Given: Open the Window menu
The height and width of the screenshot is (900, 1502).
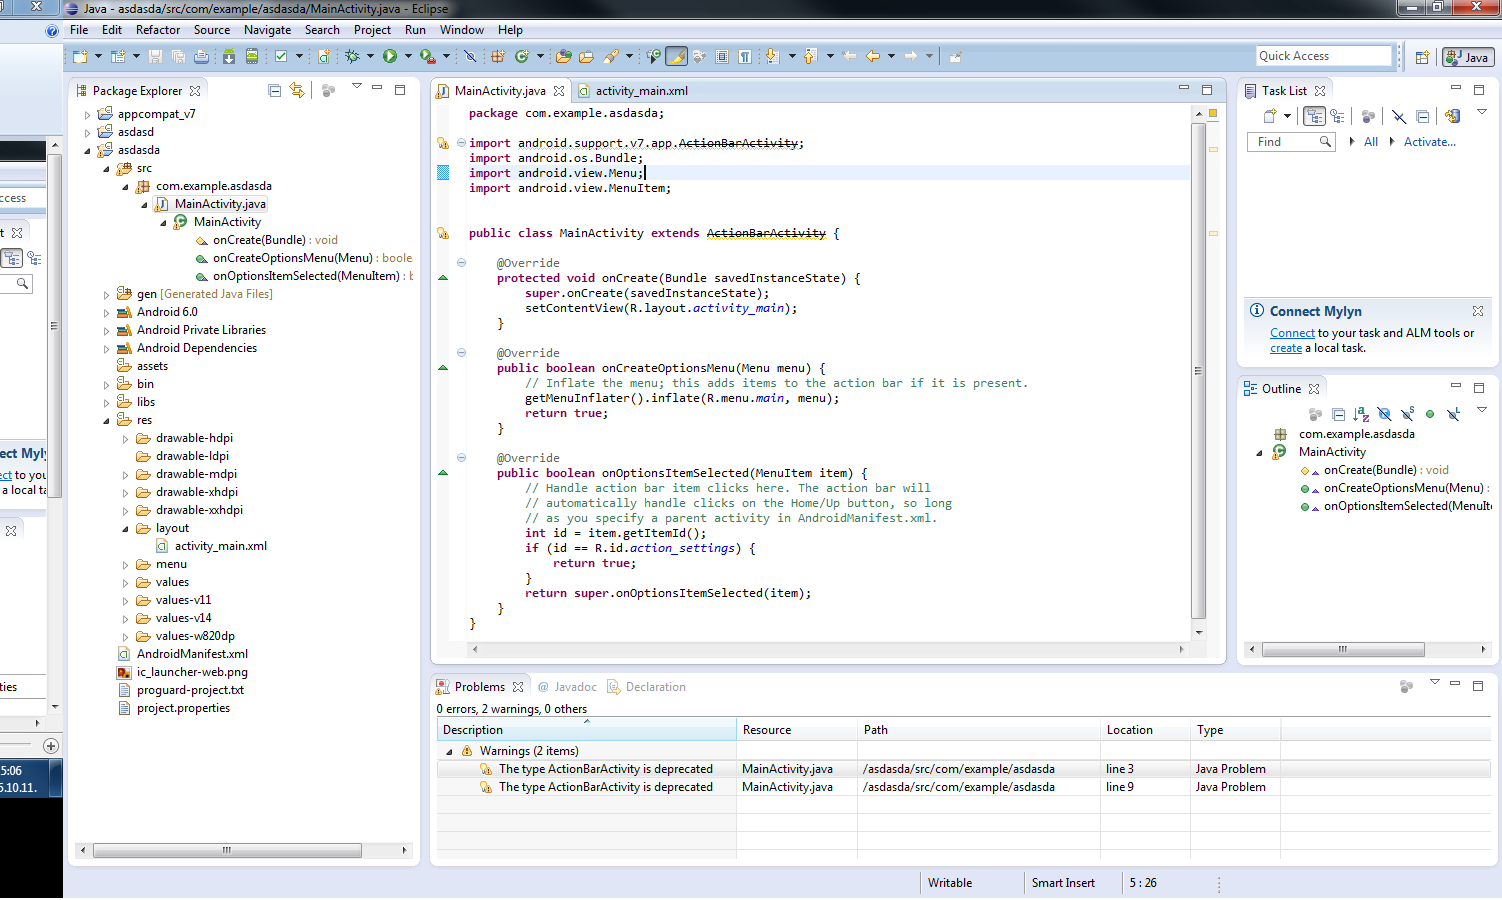Looking at the screenshot, I should click(461, 30).
